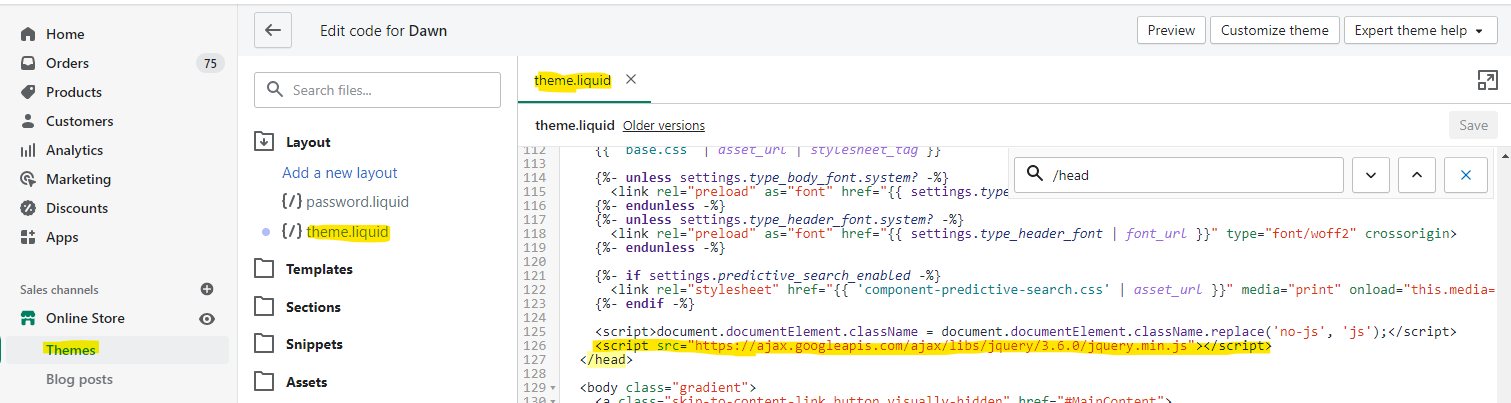Open Home in the admin sidebar
The height and width of the screenshot is (403, 1511).
pyautogui.click(x=65, y=34)
